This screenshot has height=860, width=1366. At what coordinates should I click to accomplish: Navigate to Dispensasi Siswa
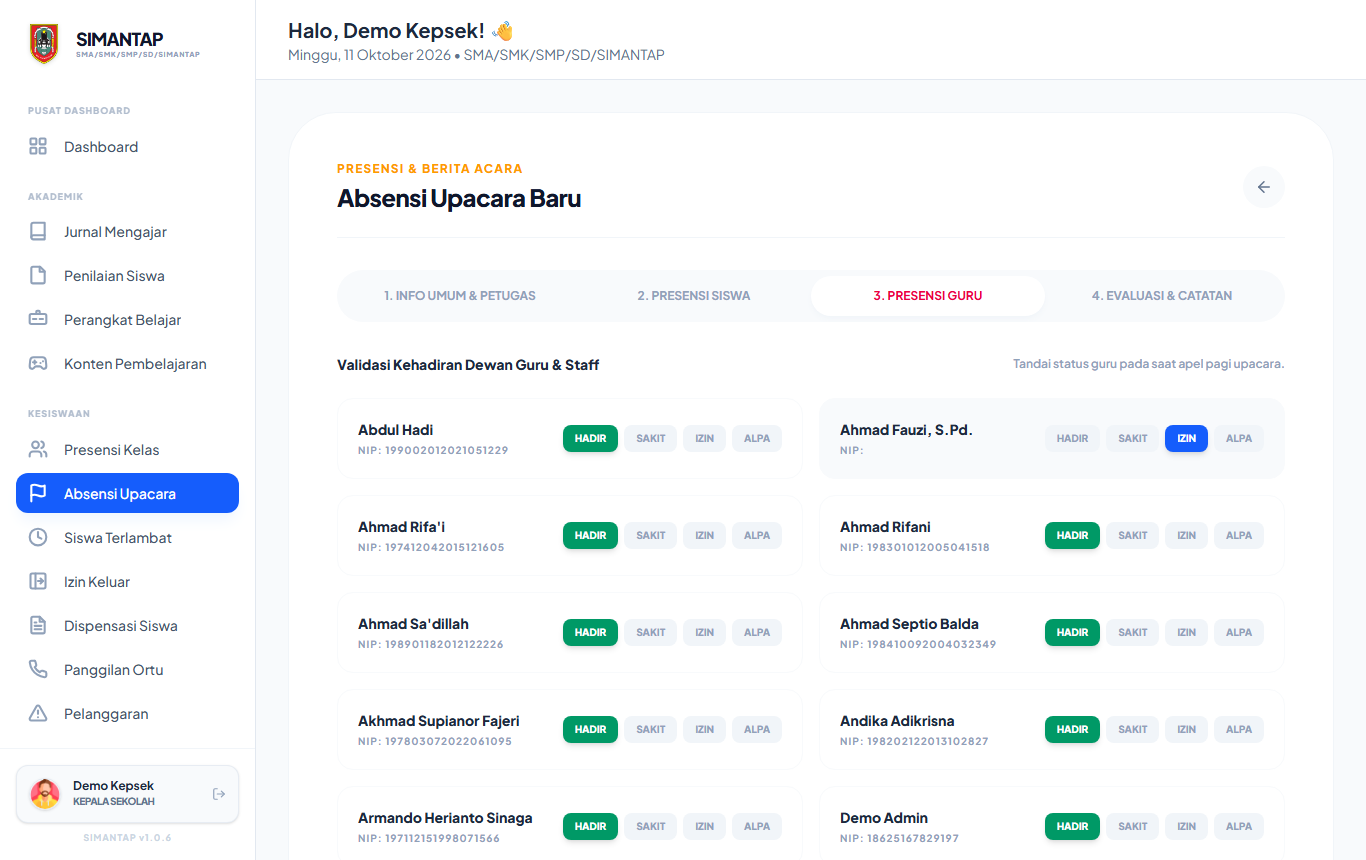(x=127, y=626)
